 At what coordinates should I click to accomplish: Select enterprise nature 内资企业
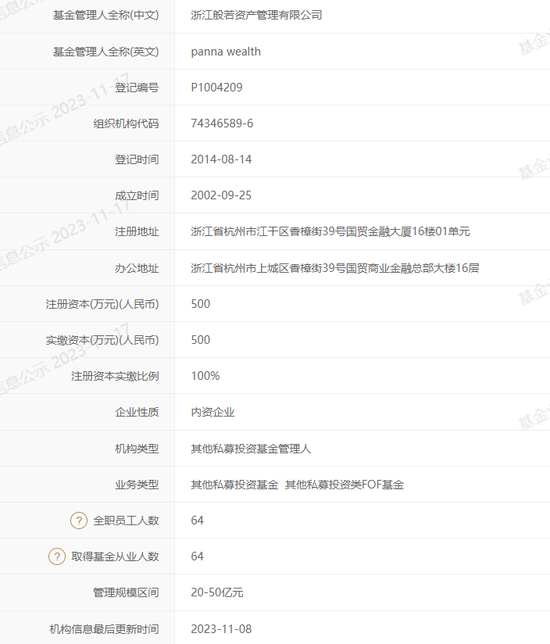click(x=213, y=412)
